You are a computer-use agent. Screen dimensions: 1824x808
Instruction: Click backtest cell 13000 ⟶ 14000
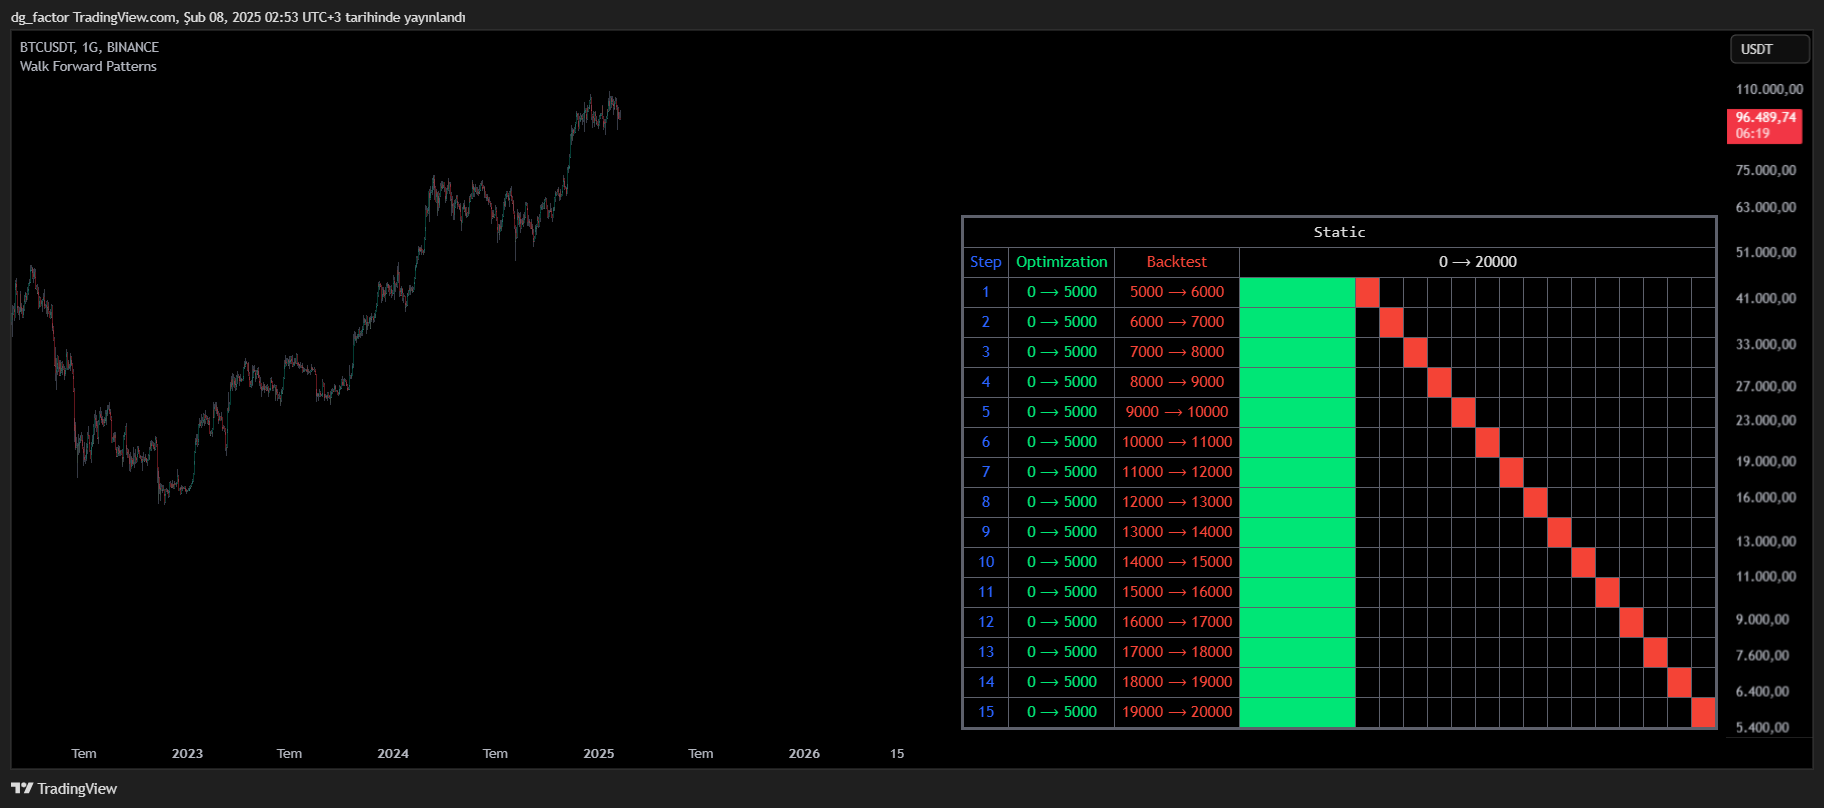click(x=1177, y=532)
